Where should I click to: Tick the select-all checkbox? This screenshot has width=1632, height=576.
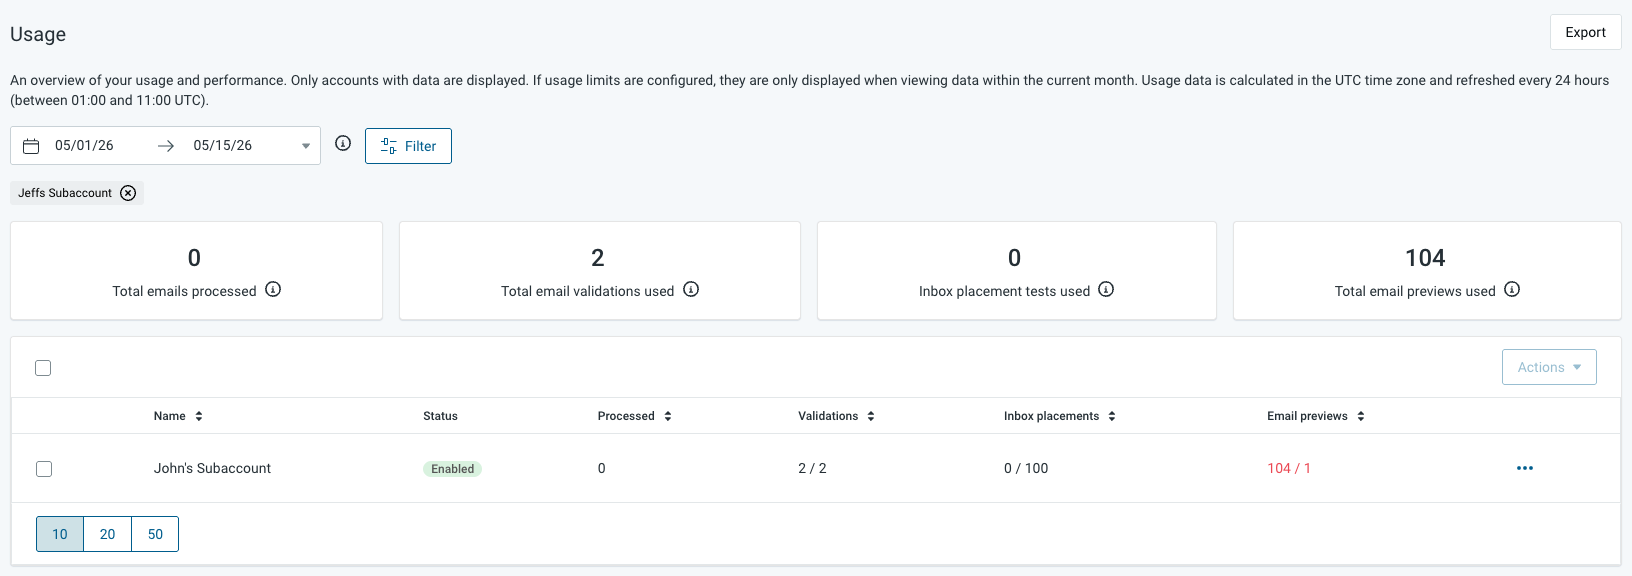(x=43, y=368)
